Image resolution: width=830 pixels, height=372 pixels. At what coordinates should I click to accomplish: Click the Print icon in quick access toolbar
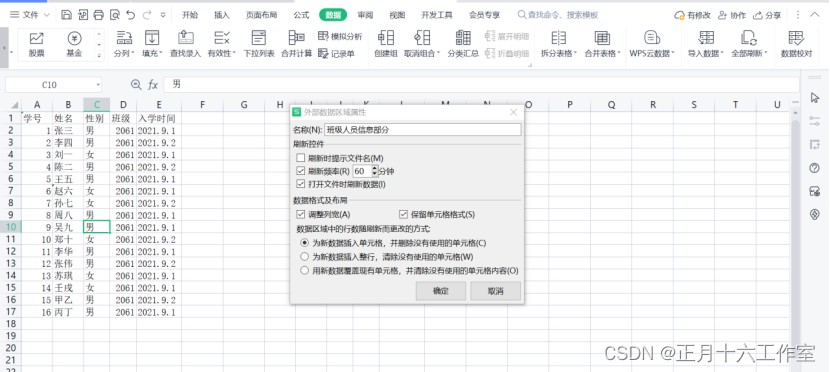98,15
